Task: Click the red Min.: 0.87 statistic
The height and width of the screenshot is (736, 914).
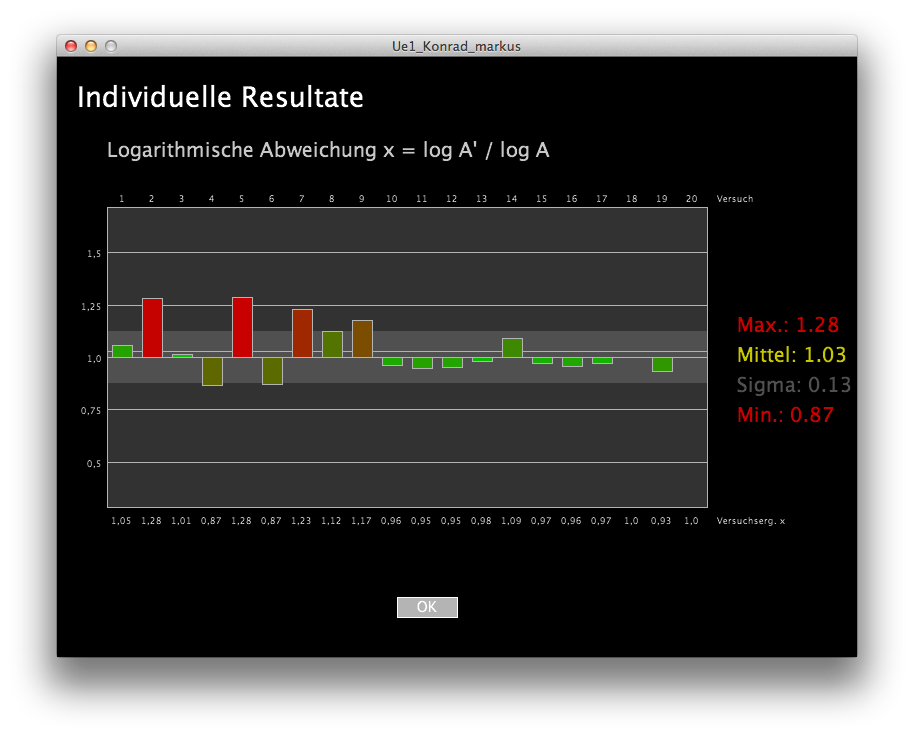Action: pos(785,415)
